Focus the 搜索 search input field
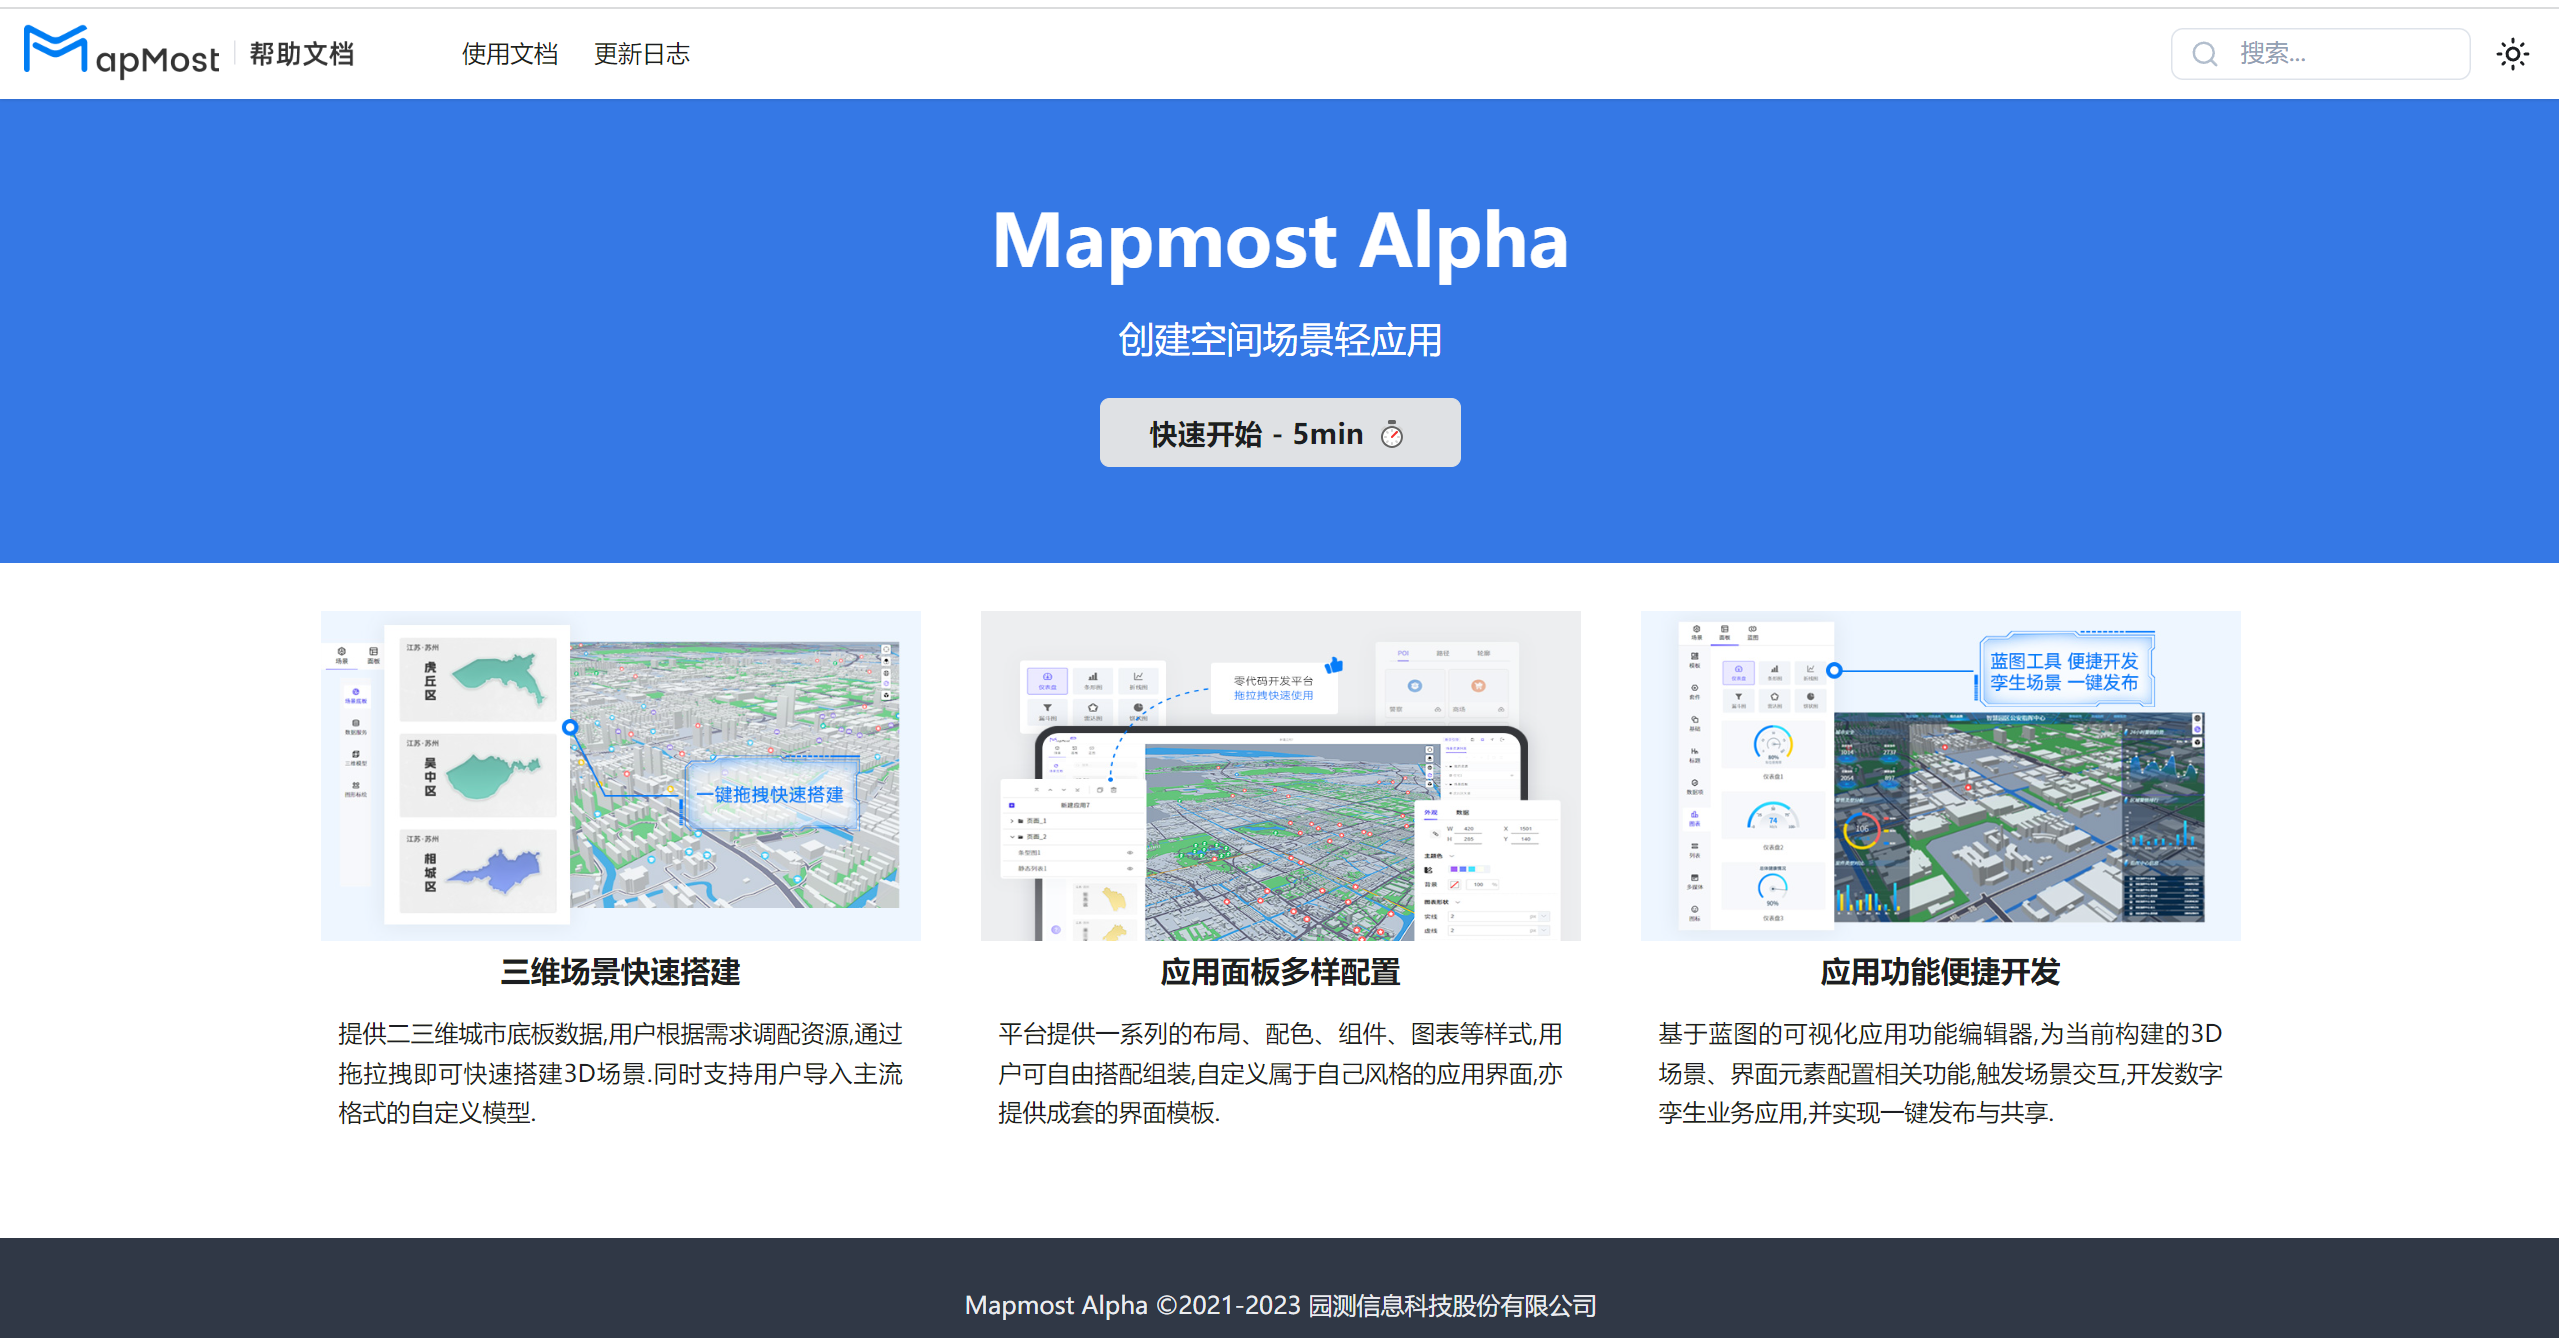Viewport: 2559px width, 1338px height. click(x=2320, y=54)
